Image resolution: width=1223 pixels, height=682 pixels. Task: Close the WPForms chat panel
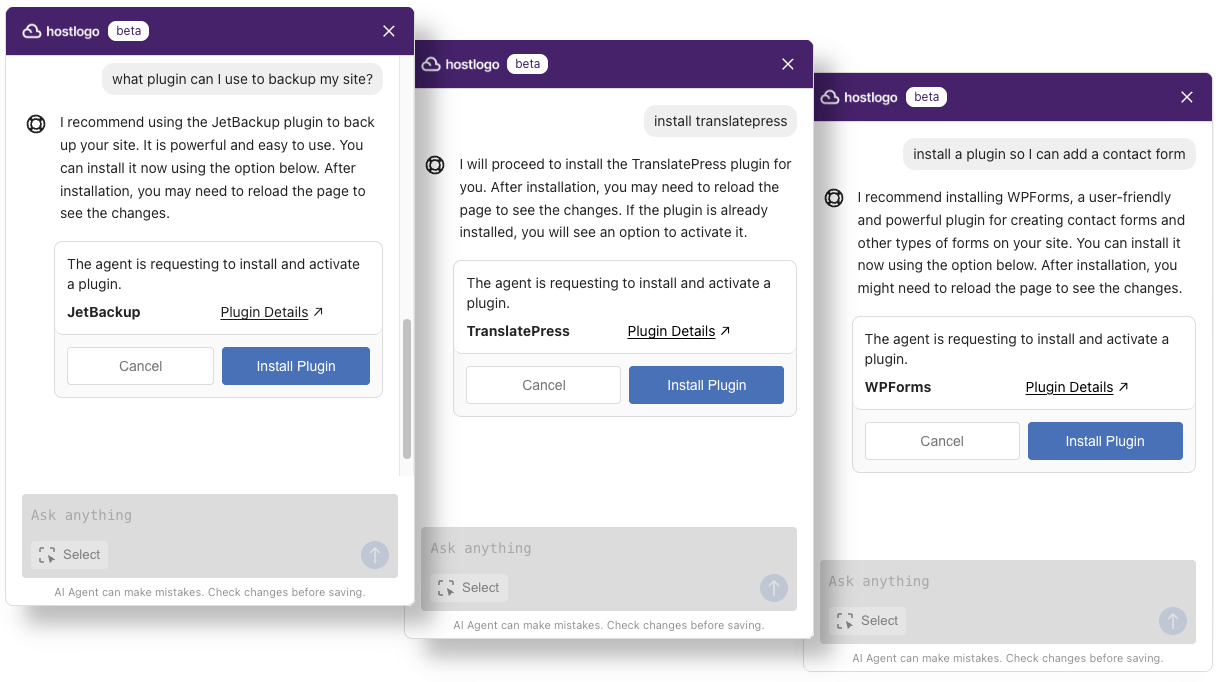[1187, 97]
